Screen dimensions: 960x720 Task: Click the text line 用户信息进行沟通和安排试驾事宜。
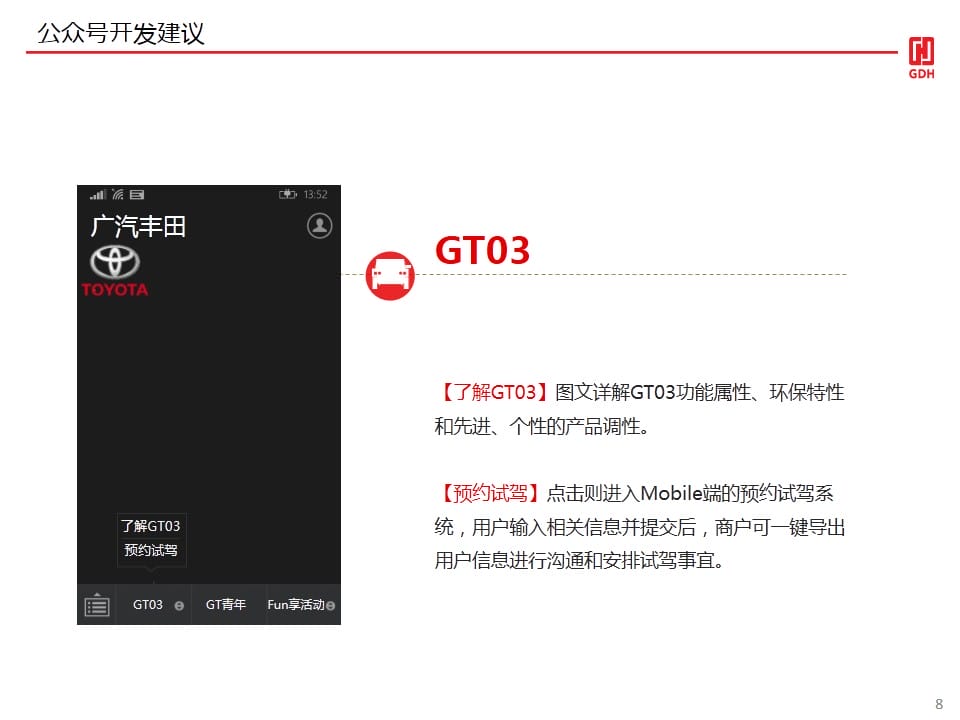tap(579, 560)
